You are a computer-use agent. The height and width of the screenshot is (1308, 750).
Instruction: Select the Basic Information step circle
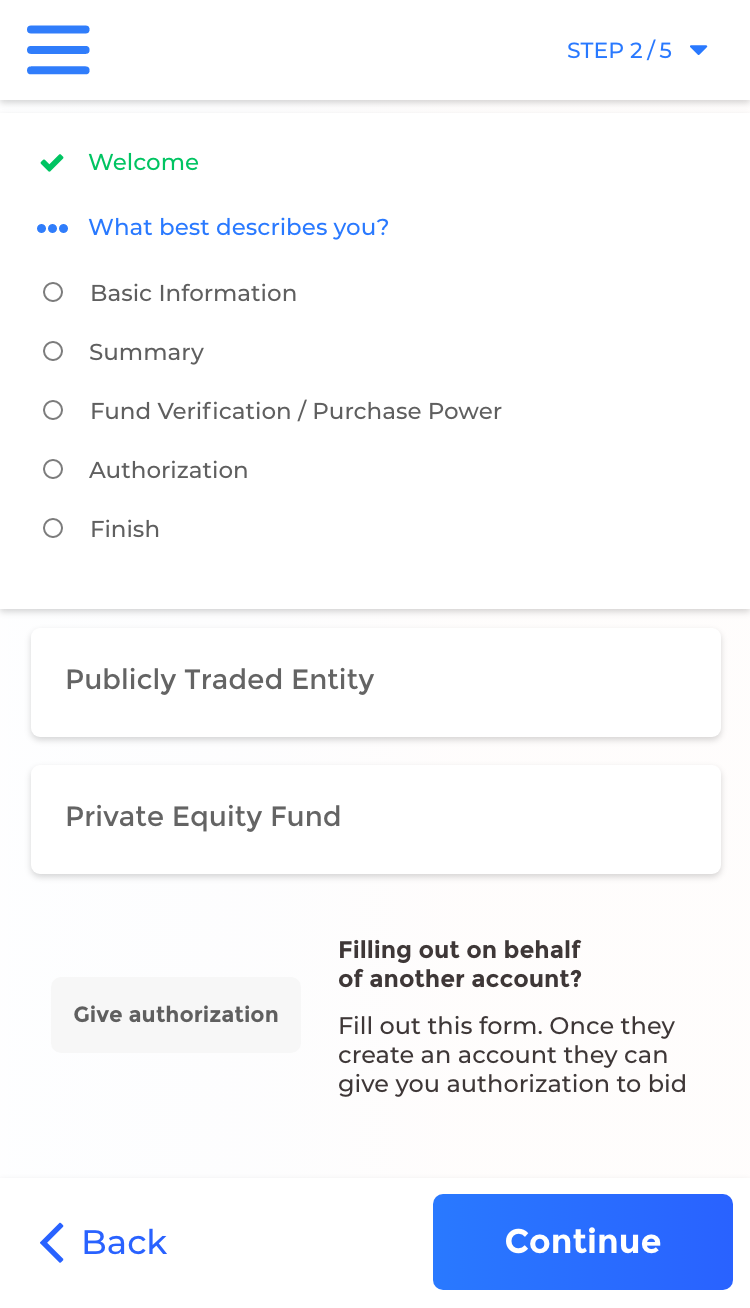click(x=53, y=292)
